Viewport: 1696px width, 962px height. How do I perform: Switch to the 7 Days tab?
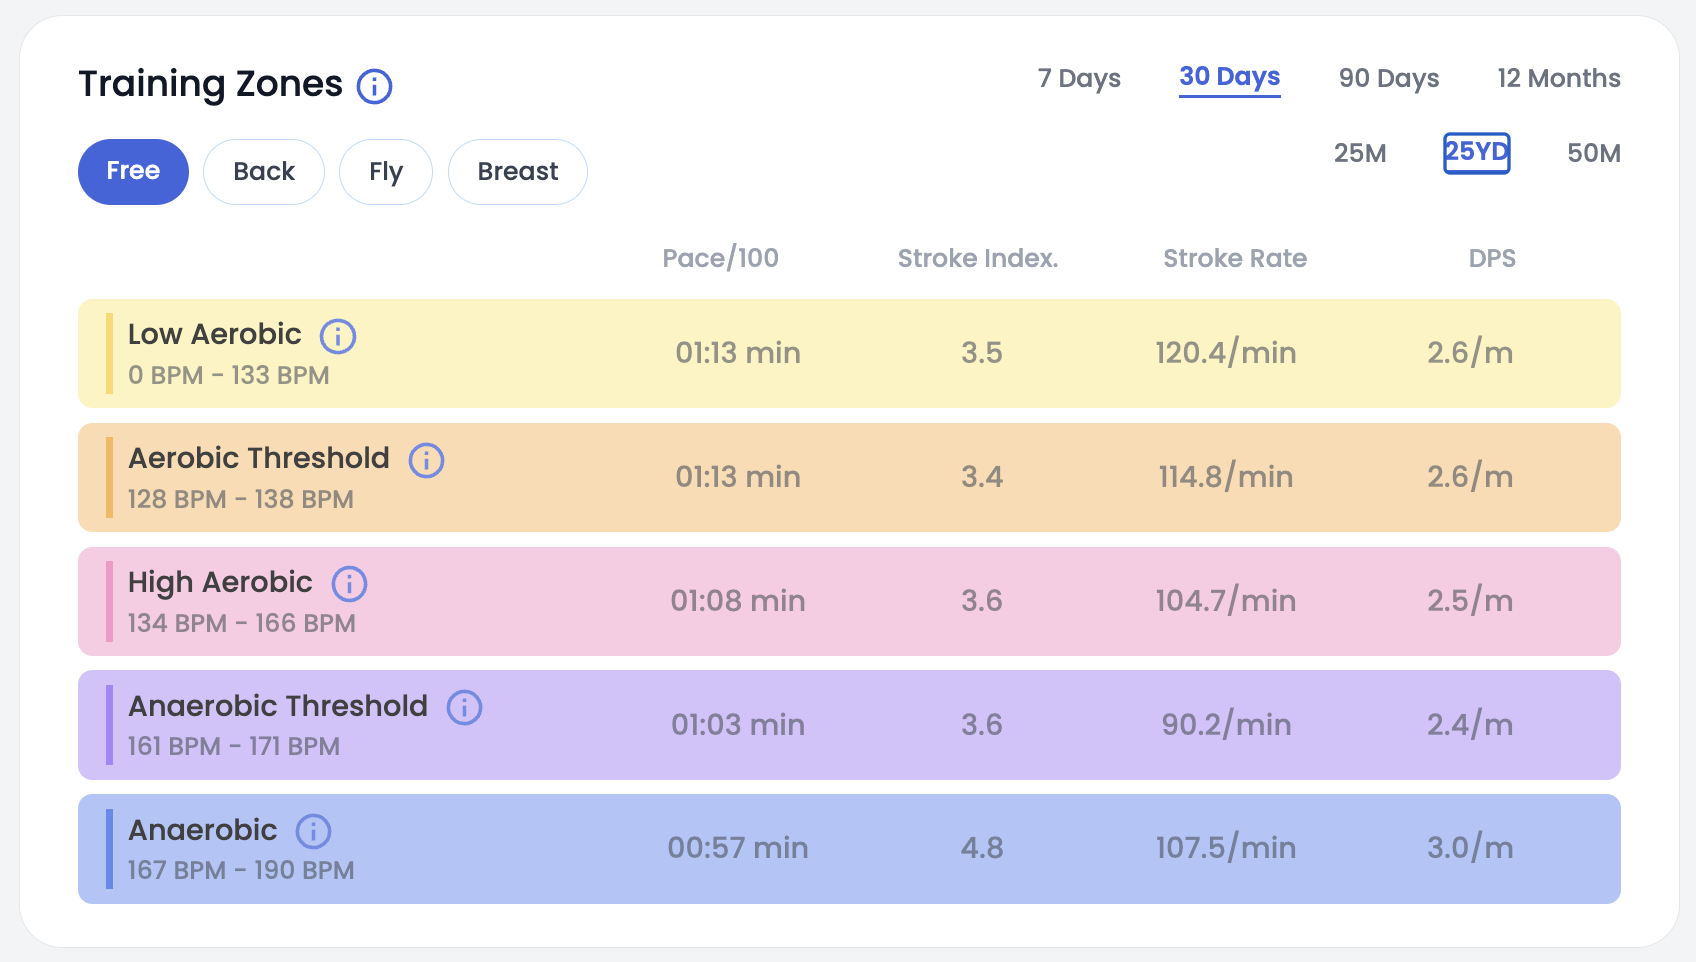(1079, 78)
